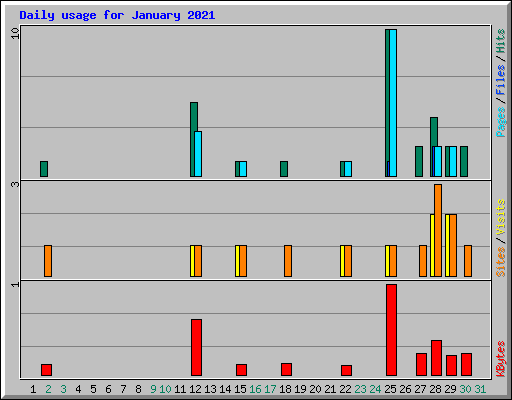This screenshot has height=400, width=512.
Task: Click the tall cyan Pages bar on day 25
Action: pos(393,103)
